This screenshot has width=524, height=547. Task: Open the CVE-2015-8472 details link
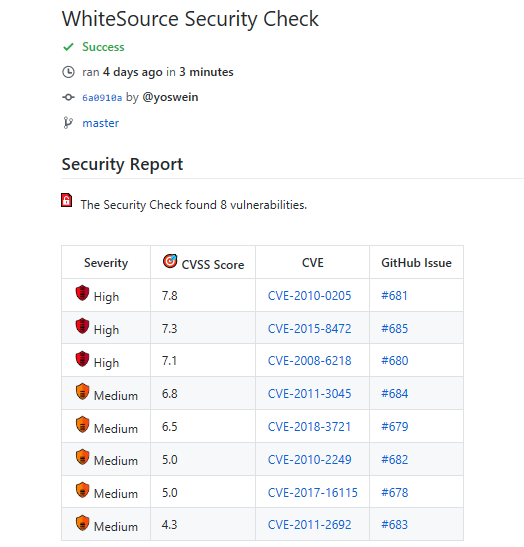309,329
